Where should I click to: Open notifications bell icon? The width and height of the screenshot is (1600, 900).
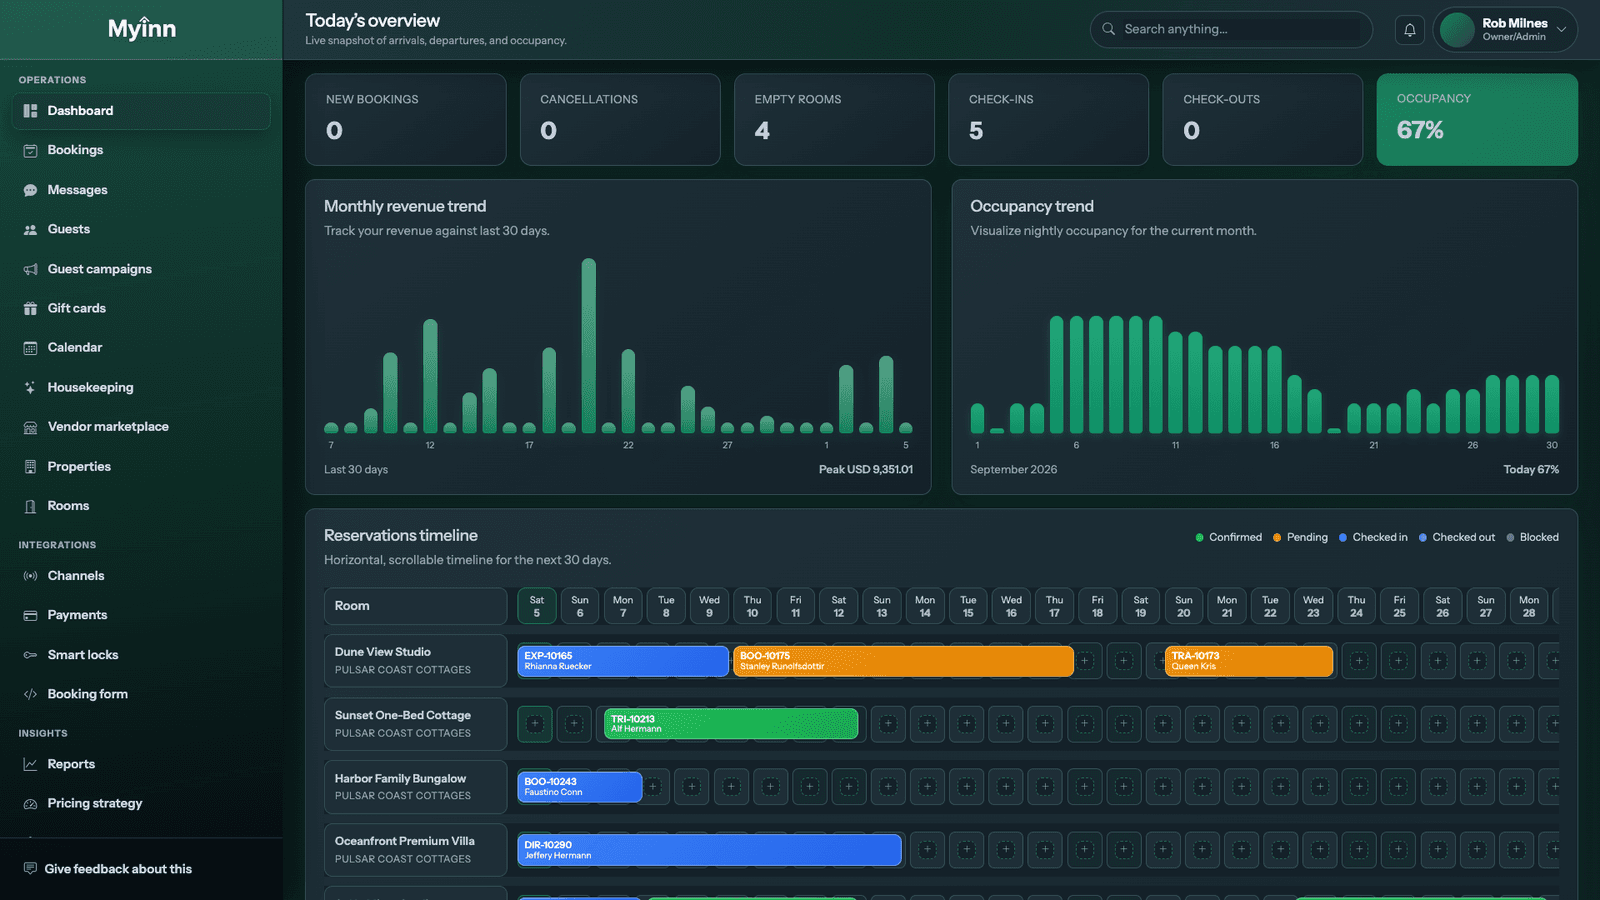pyautogui.click(x=1410, y=30)
